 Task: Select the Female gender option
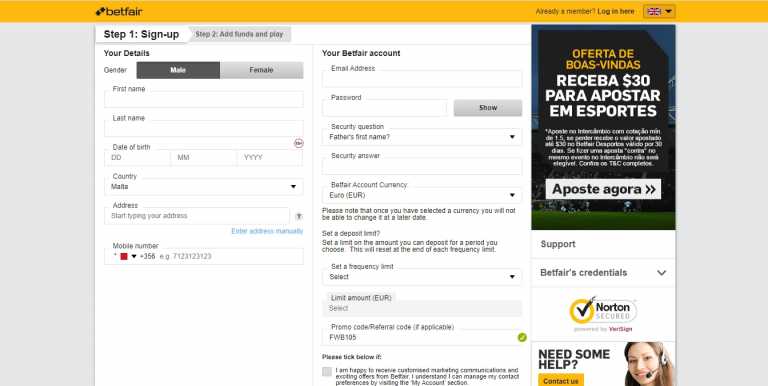coord(262,70)
